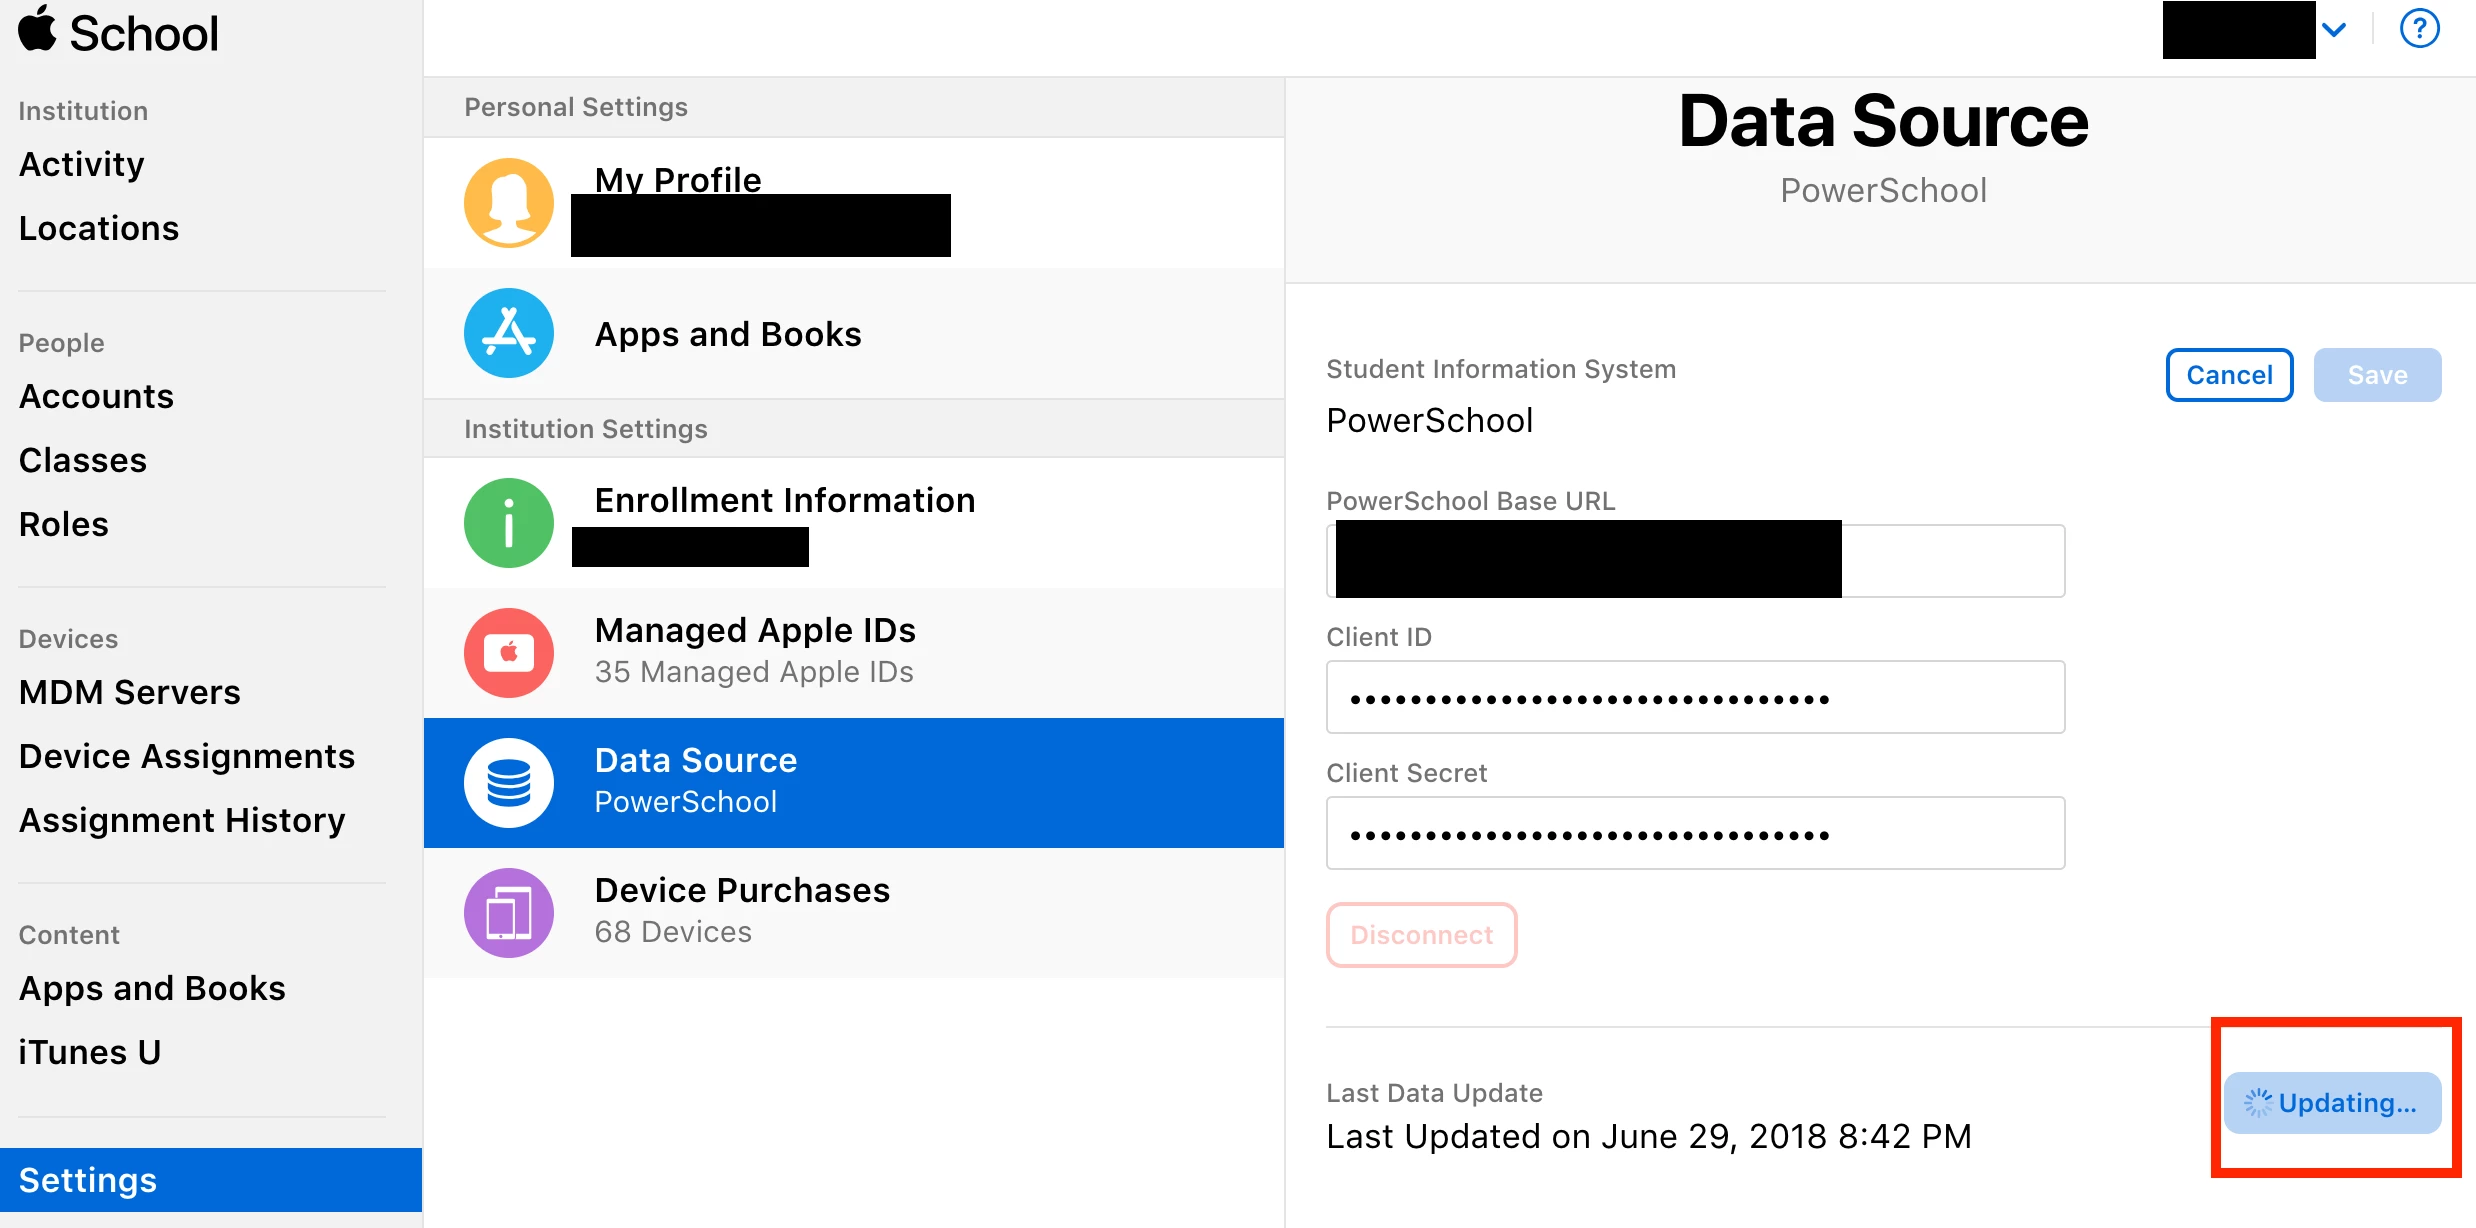Click the Apple School logo
The image size is (2476, 1228).
click(118, 32)
